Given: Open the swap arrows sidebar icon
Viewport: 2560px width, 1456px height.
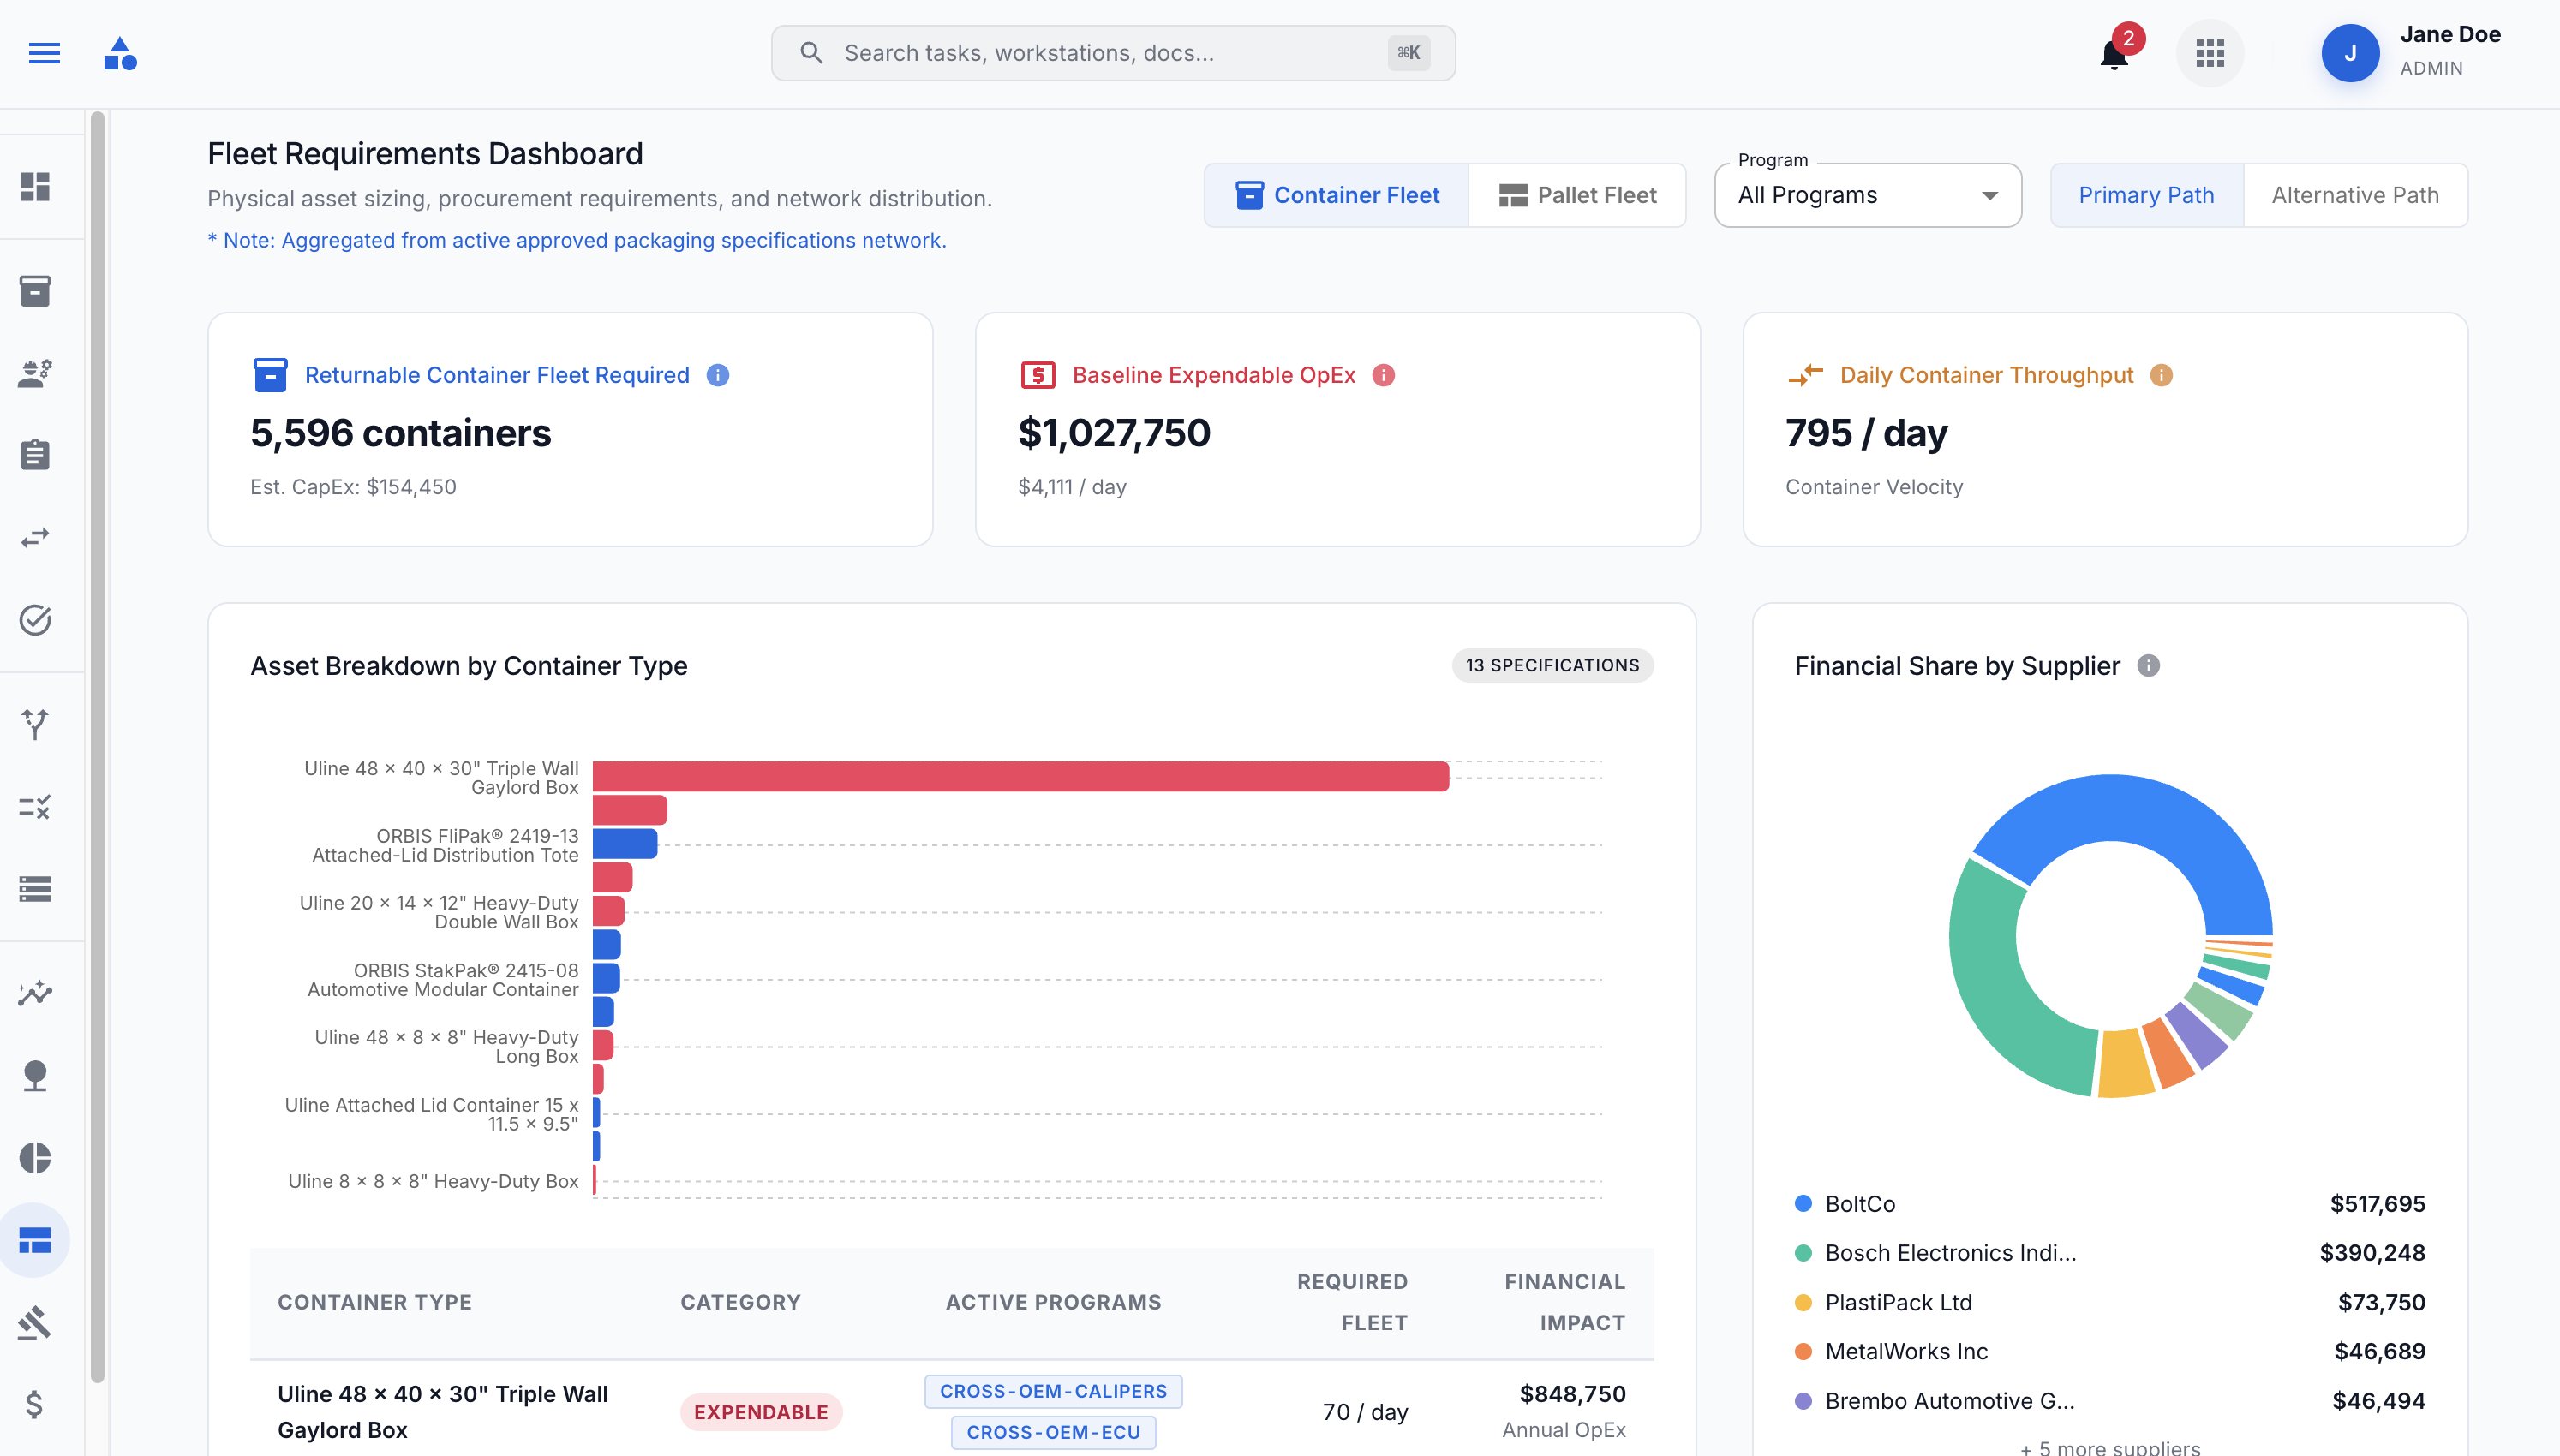Looking at the screenshot, I should 35,538.
